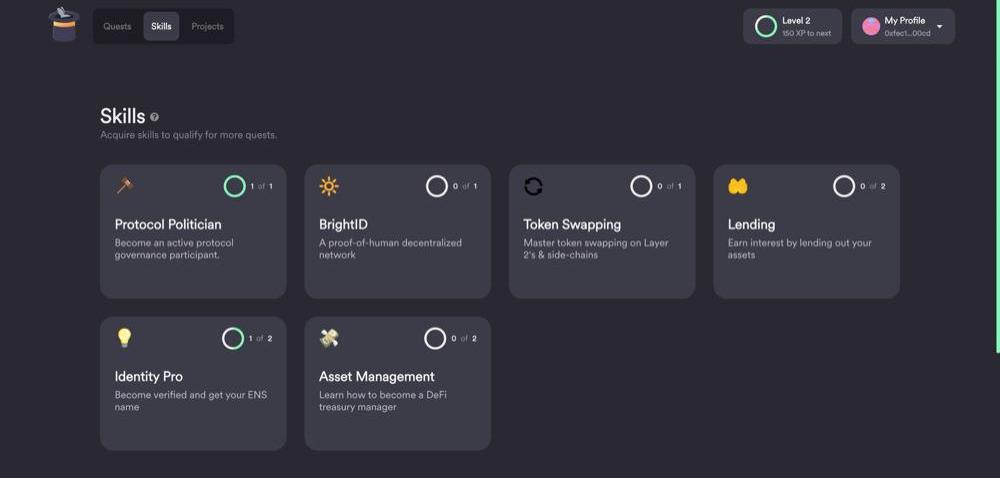1000x478 pixels.
Task: Click the gavel icon on Protocol Politician
Action: coord(125,185)
